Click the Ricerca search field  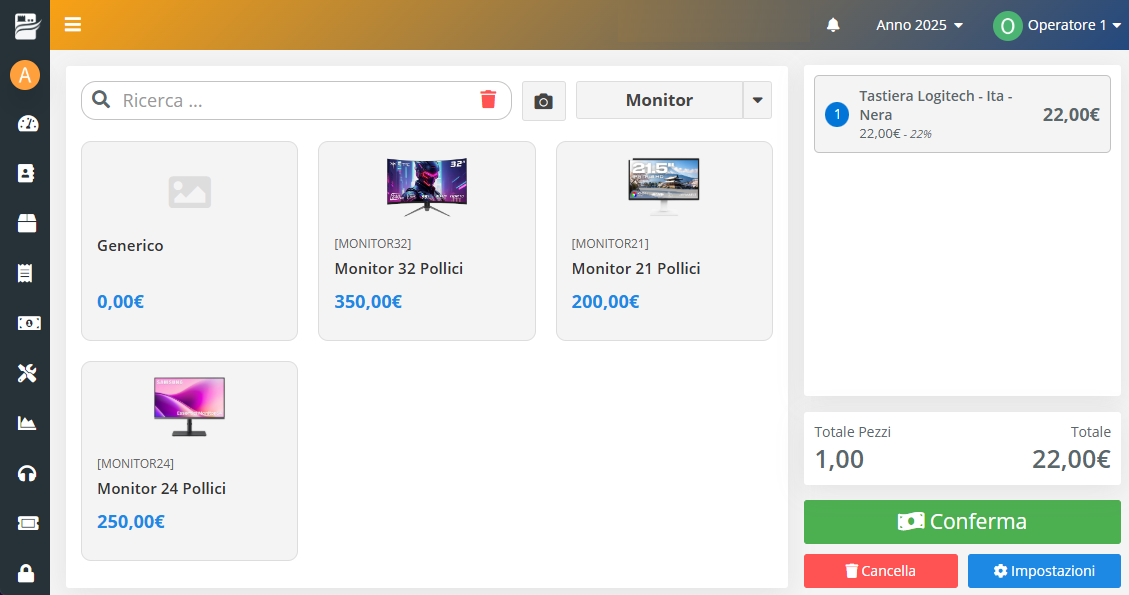coord(295,100)
